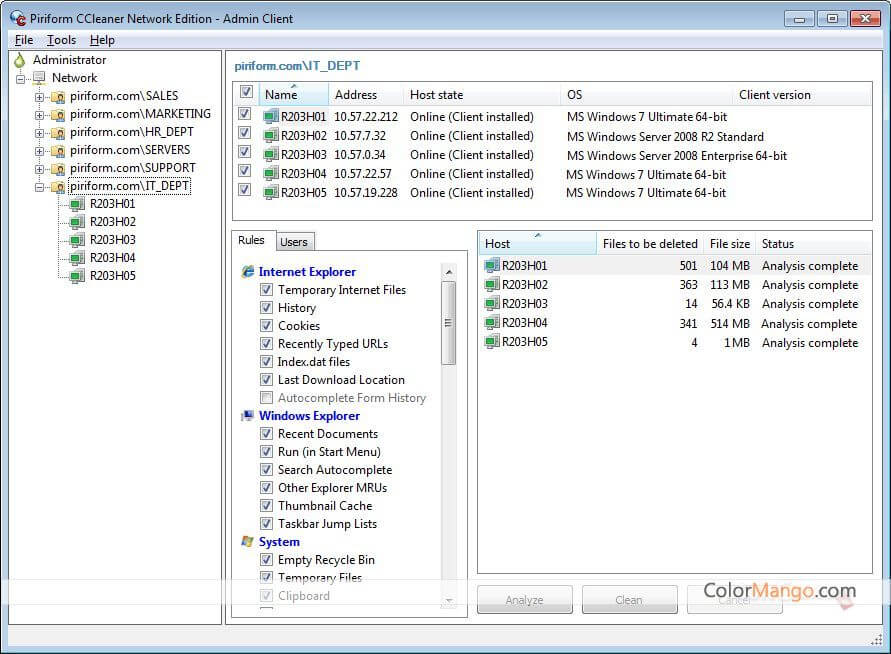Expand the piriform.com\SALES tree node
The image size is (891, 654).
40,97
